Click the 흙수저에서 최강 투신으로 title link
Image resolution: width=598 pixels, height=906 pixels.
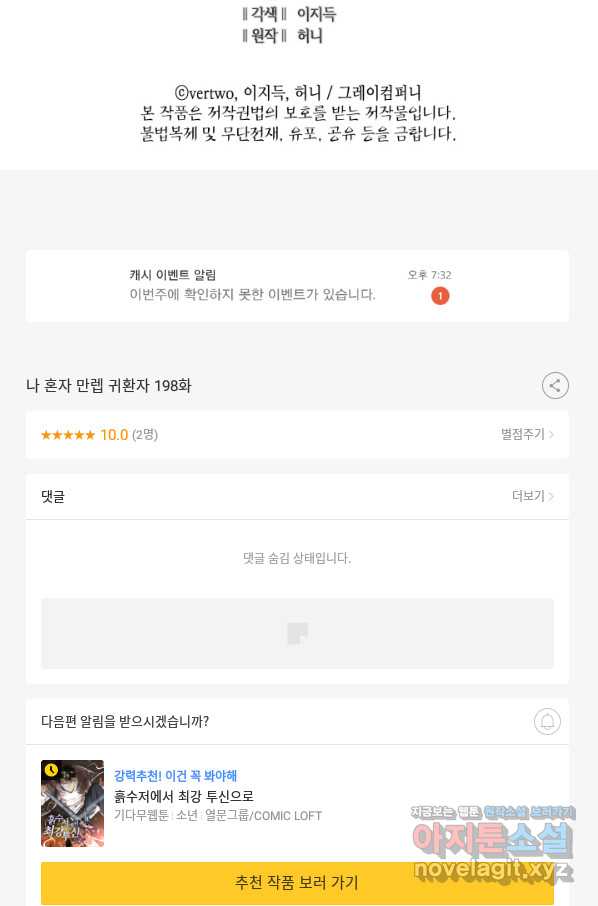coord(184,796)
